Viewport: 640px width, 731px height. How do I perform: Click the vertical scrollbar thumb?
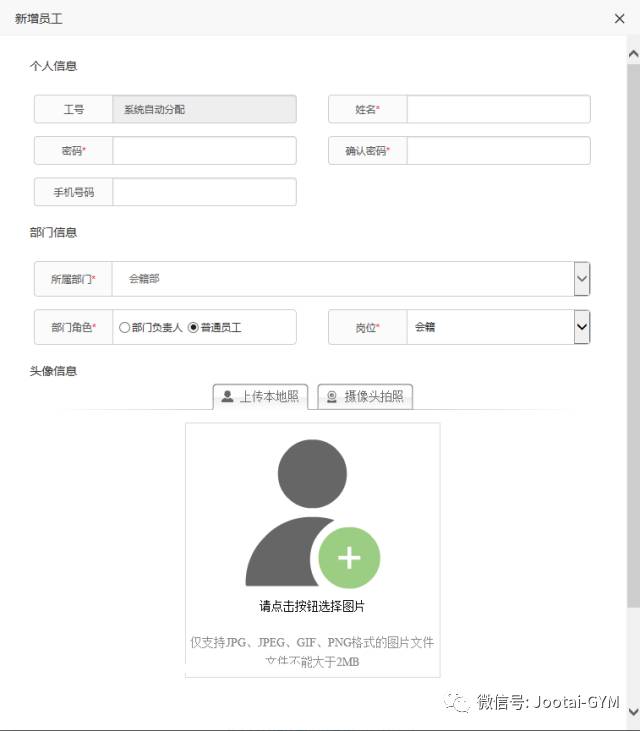(x=633, y=336)
